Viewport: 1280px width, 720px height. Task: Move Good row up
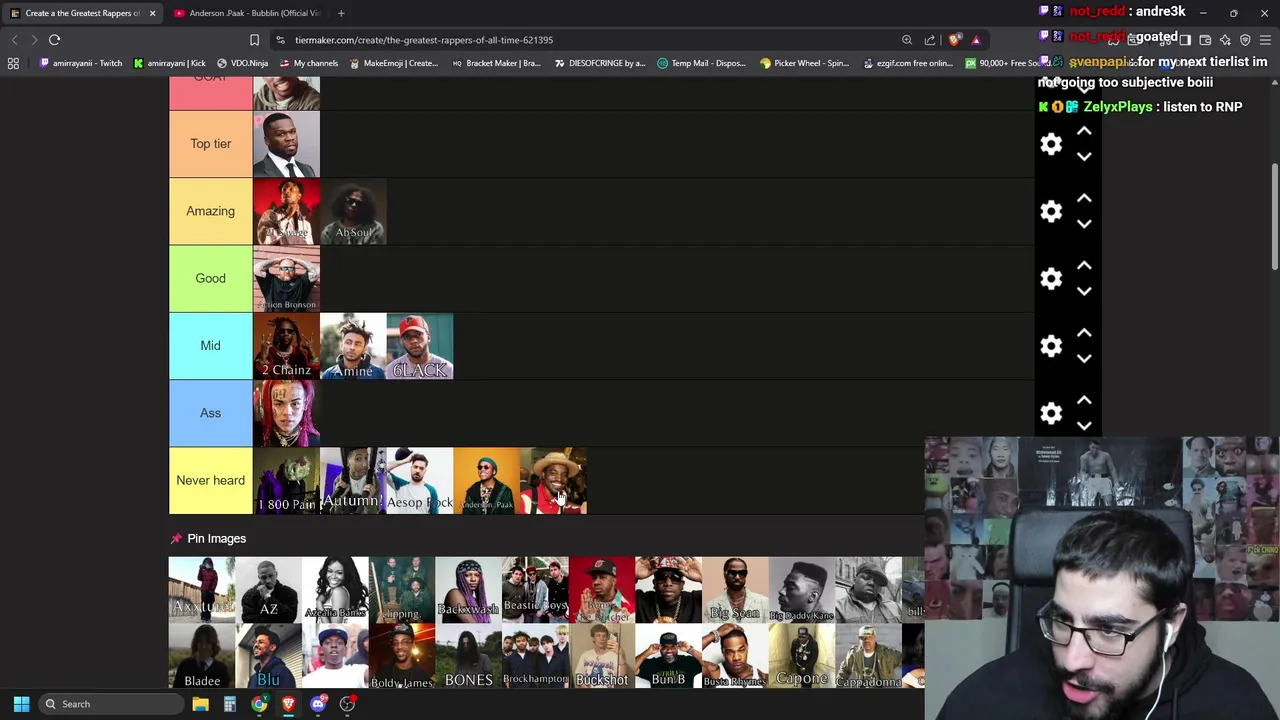tap(1084, 265)
